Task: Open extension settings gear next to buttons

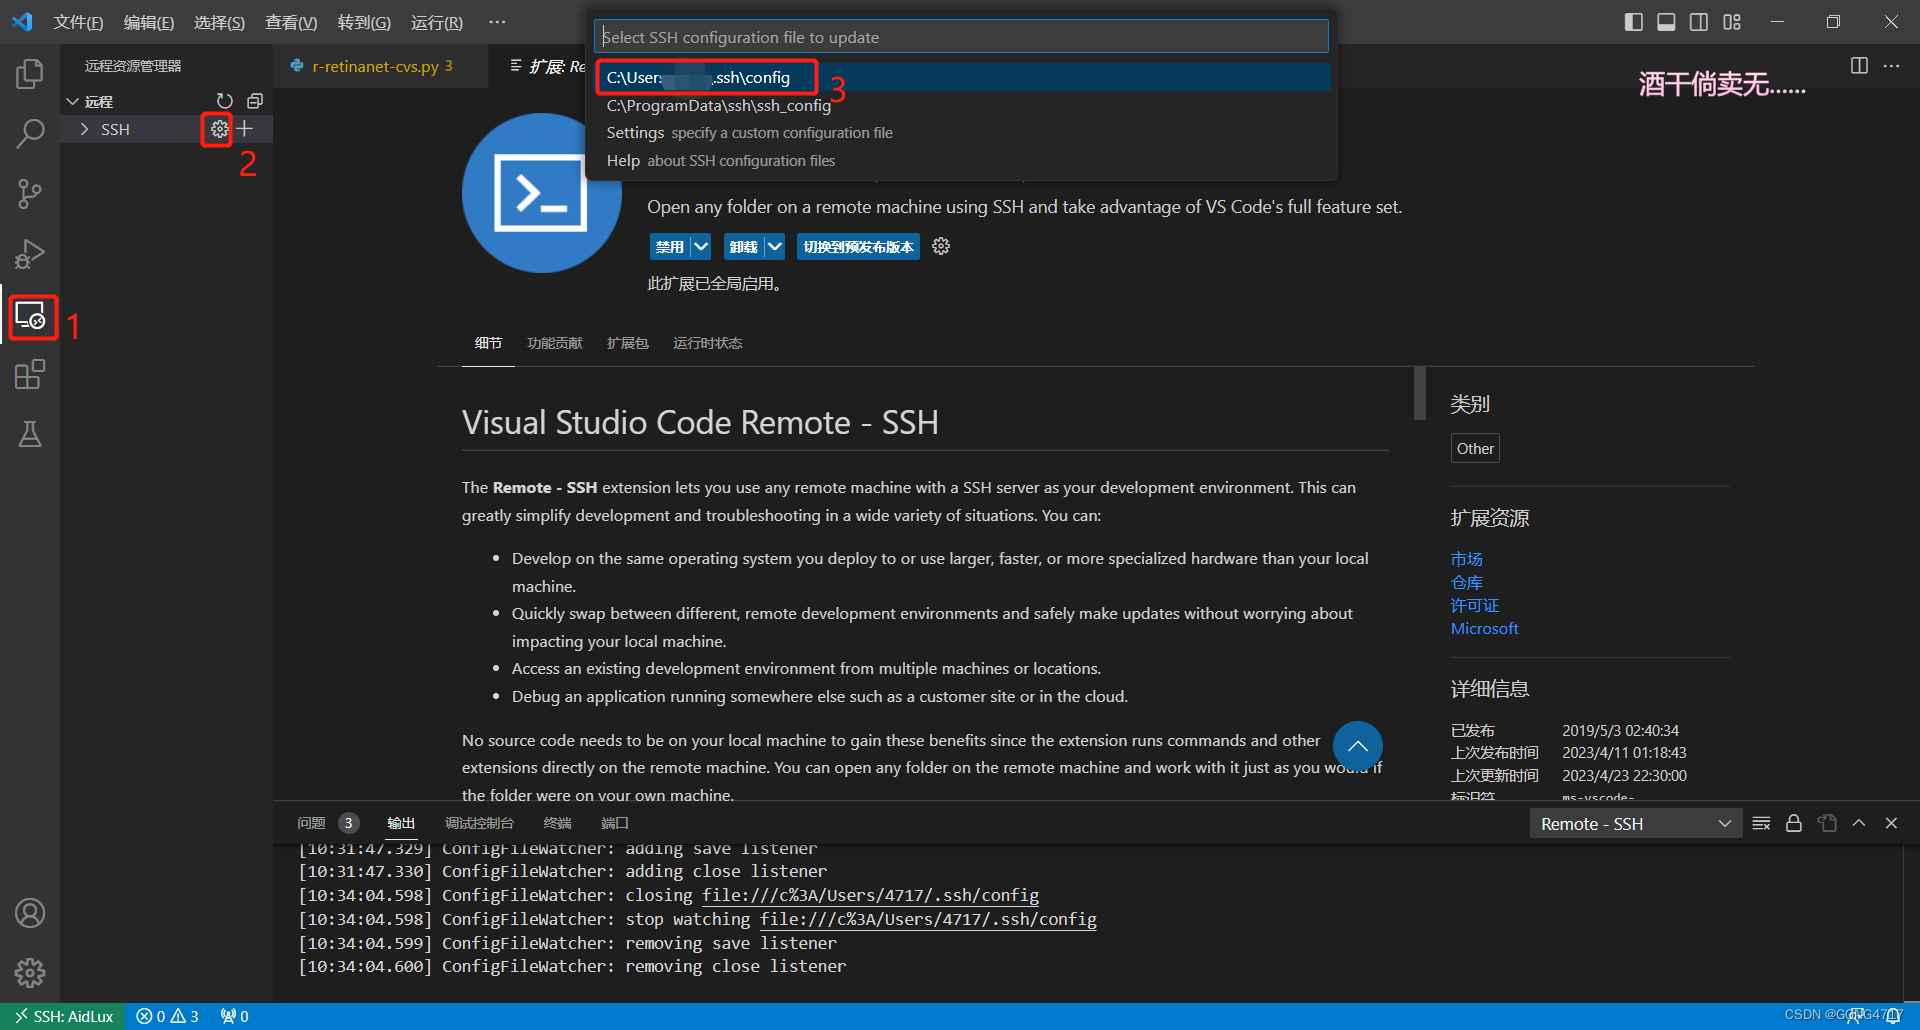Action: [941, 246]
